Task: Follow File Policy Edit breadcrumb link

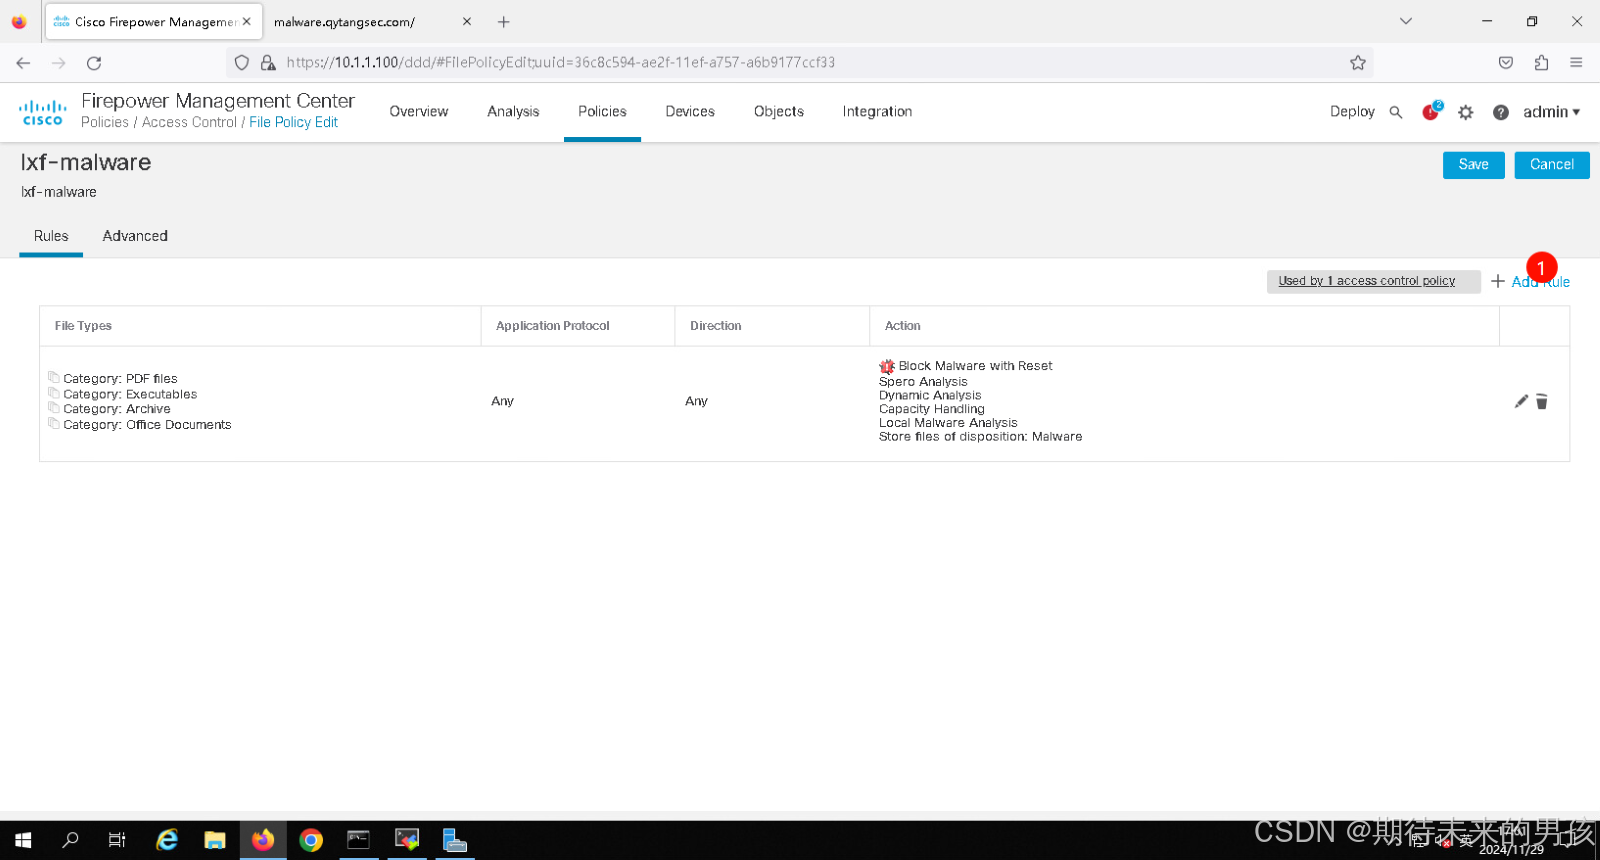Action: point(293,122)
